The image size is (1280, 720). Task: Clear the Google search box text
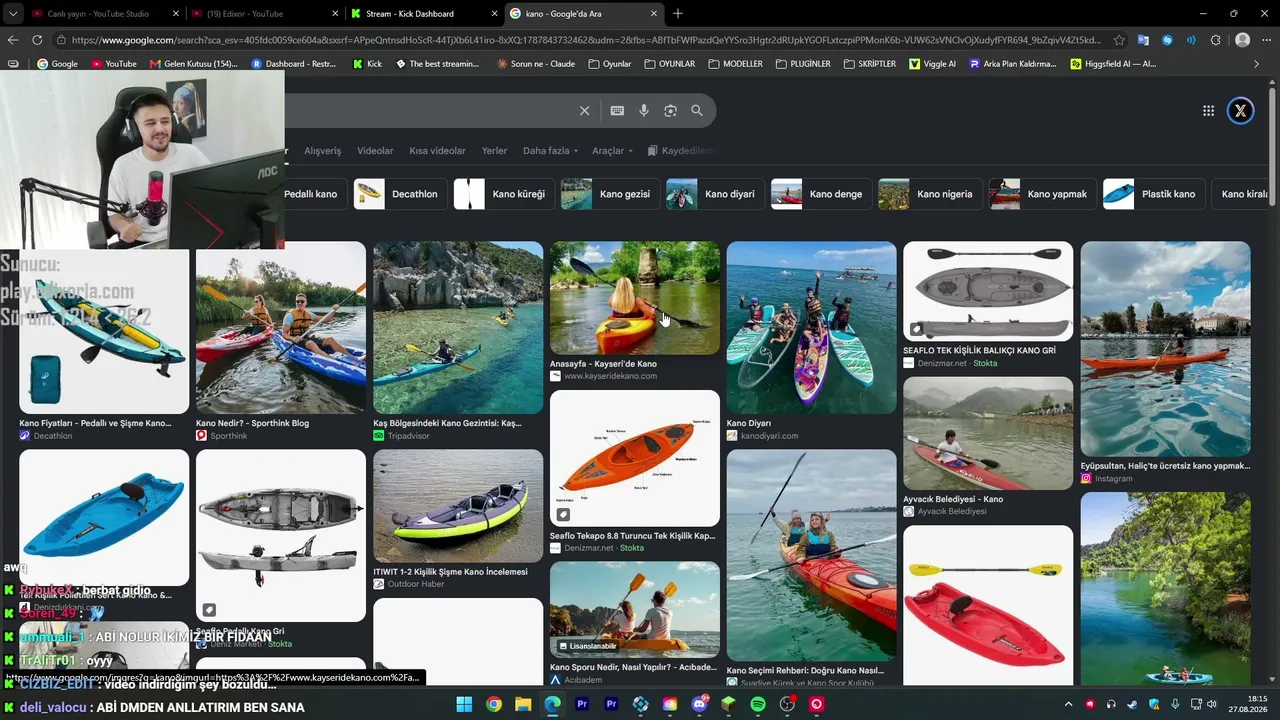pyautogui.click(x=584, y=111)
